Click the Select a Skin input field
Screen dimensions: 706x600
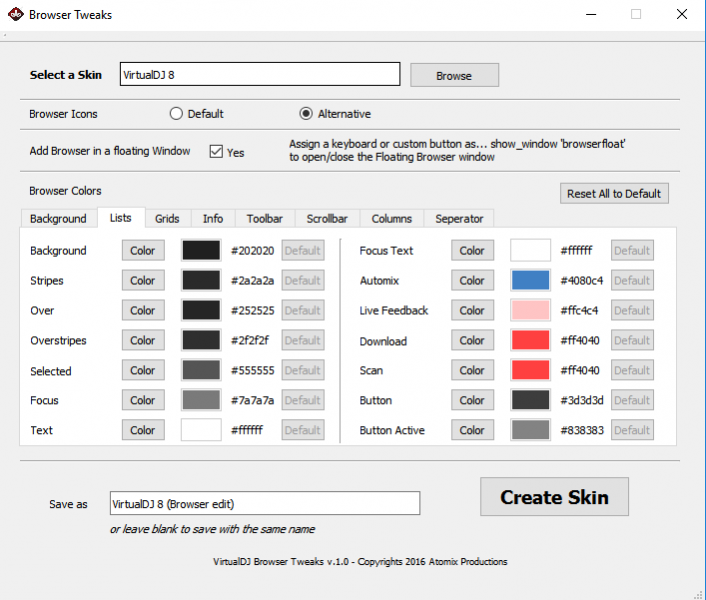click(x=260, y=74)
